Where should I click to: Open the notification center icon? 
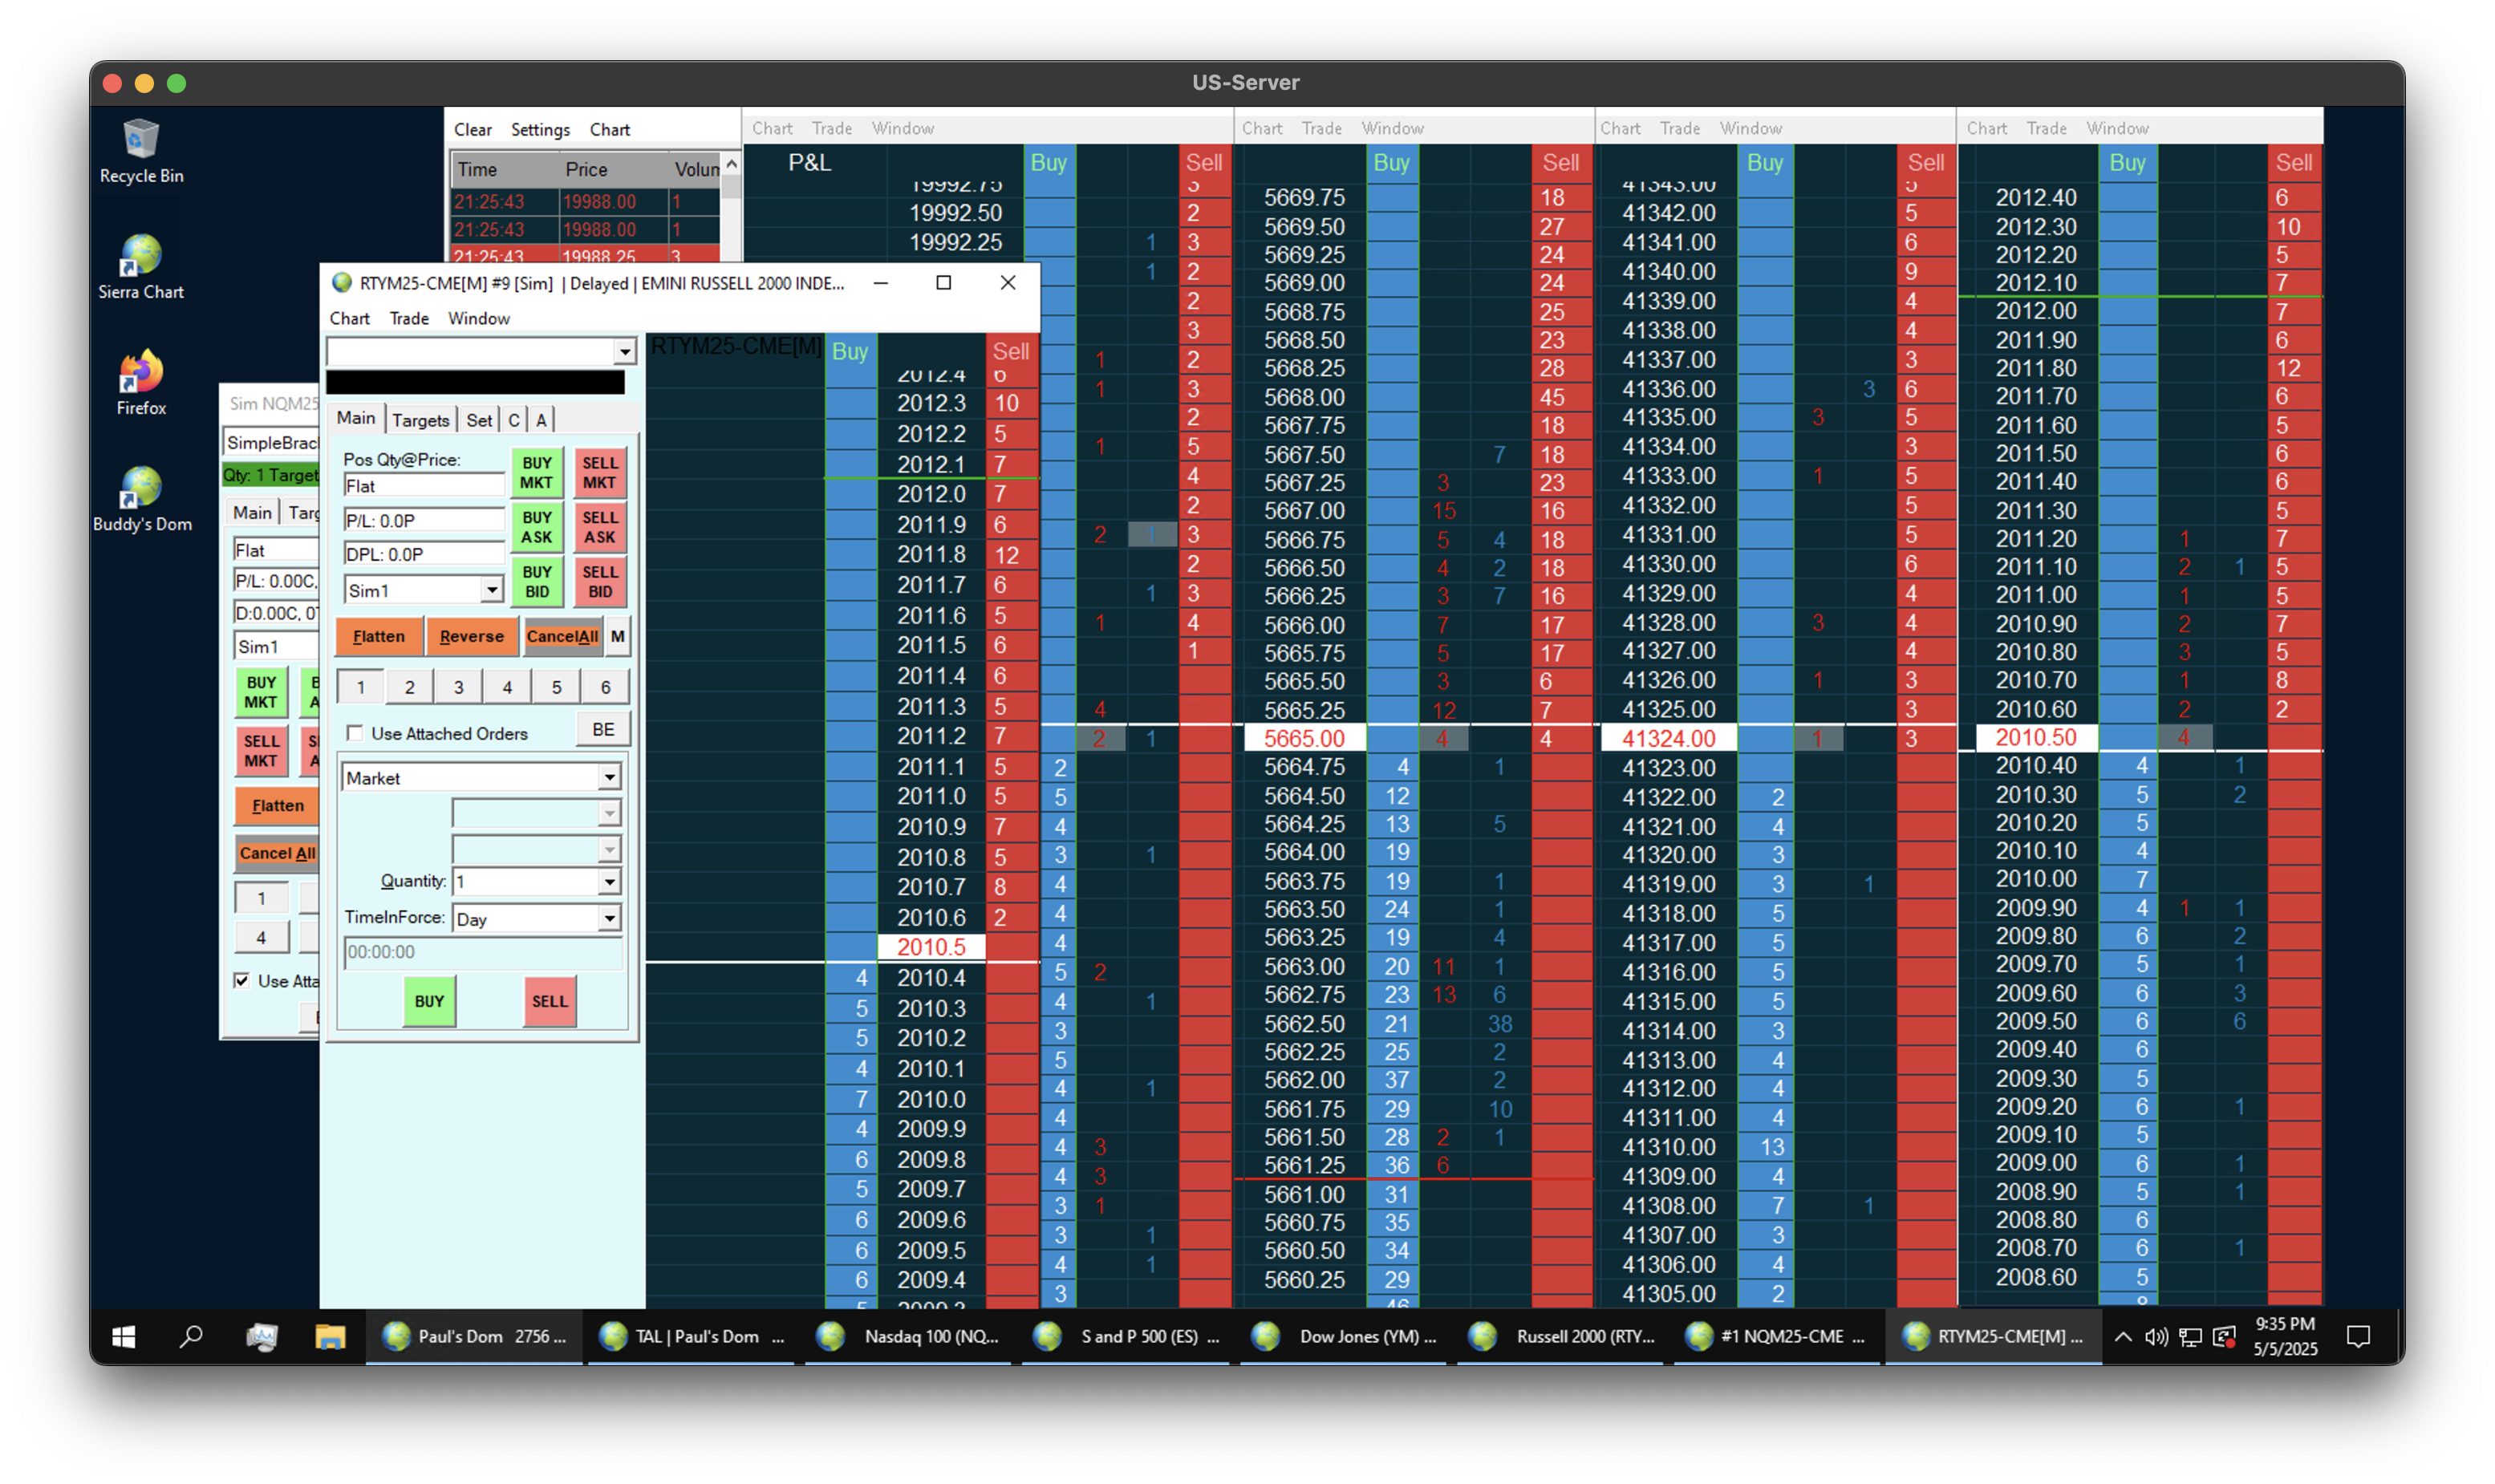click(x=2358, y=1337)
